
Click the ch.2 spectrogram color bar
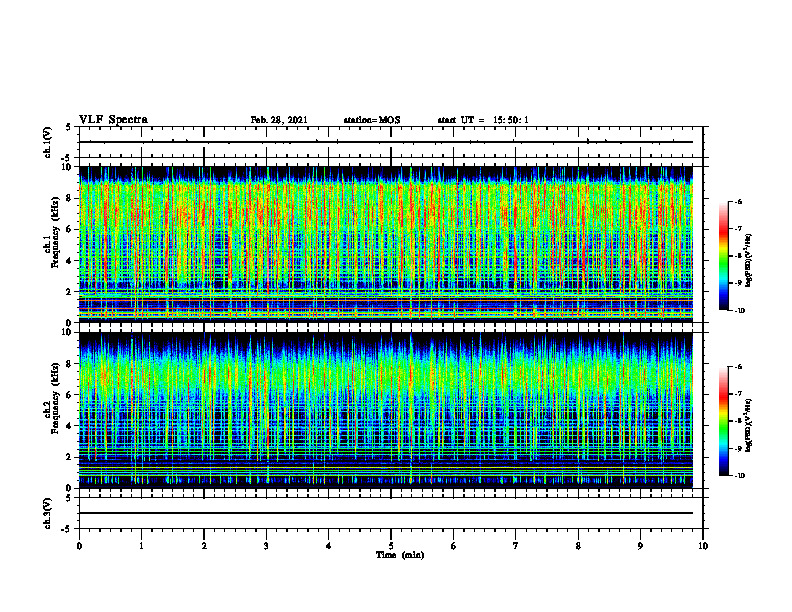723,421
